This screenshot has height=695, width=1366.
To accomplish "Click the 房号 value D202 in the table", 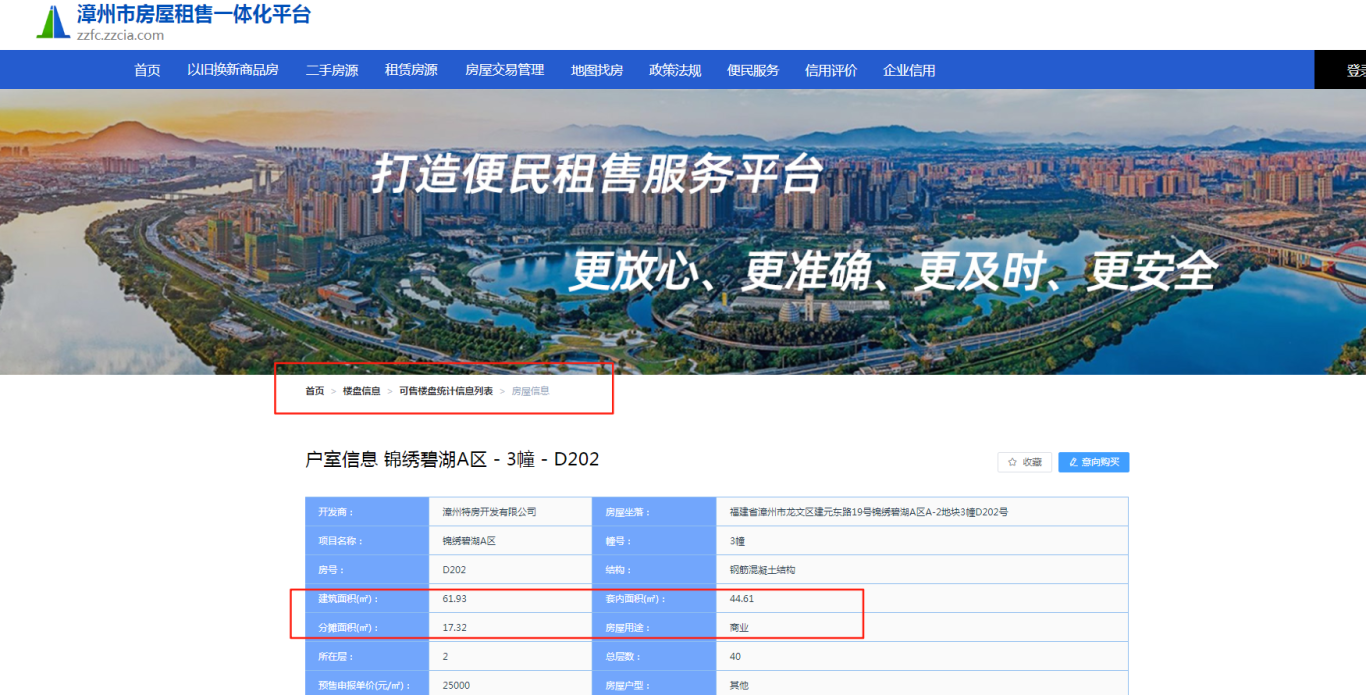I will coord(455,570).
